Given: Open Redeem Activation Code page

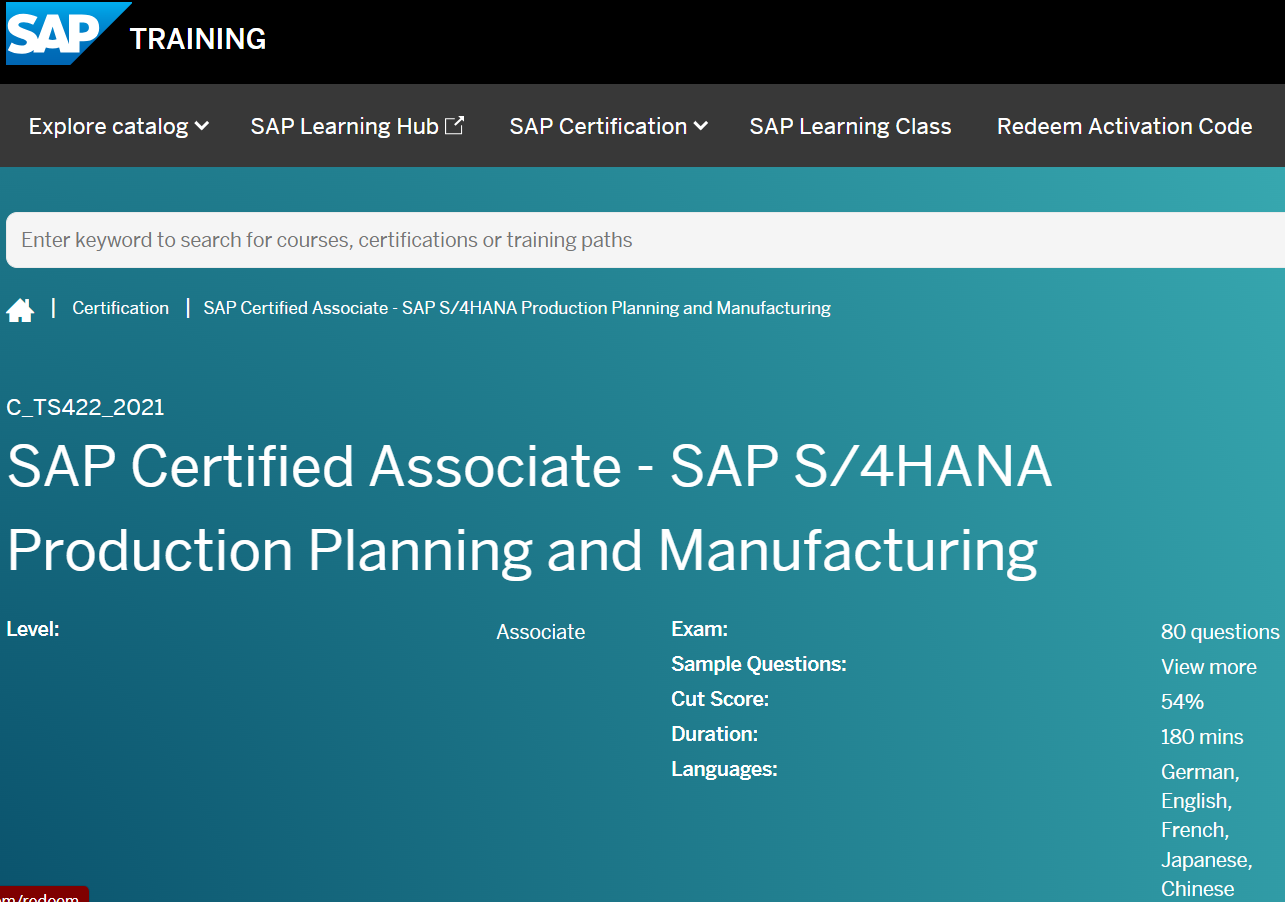Looking at the screenshot, I should point(1124,126).
